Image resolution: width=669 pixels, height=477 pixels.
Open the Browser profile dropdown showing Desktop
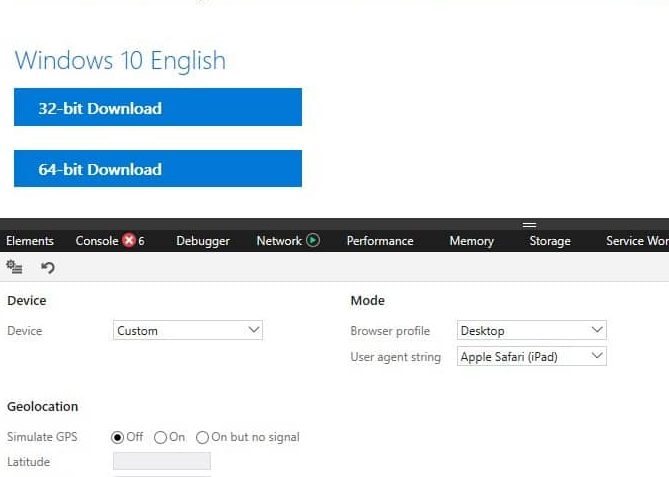[x=531, y=330]
